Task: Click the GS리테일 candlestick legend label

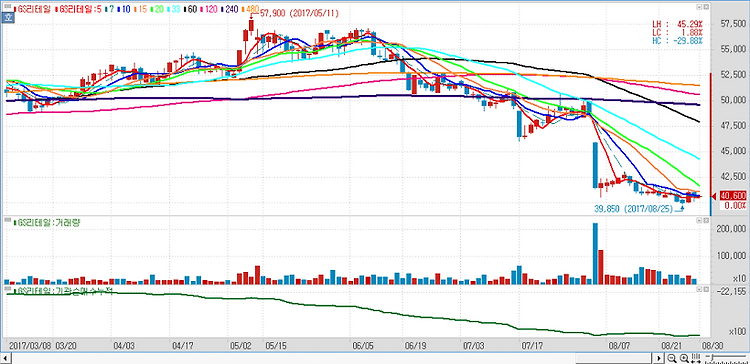Action: [x=33, y=9]
